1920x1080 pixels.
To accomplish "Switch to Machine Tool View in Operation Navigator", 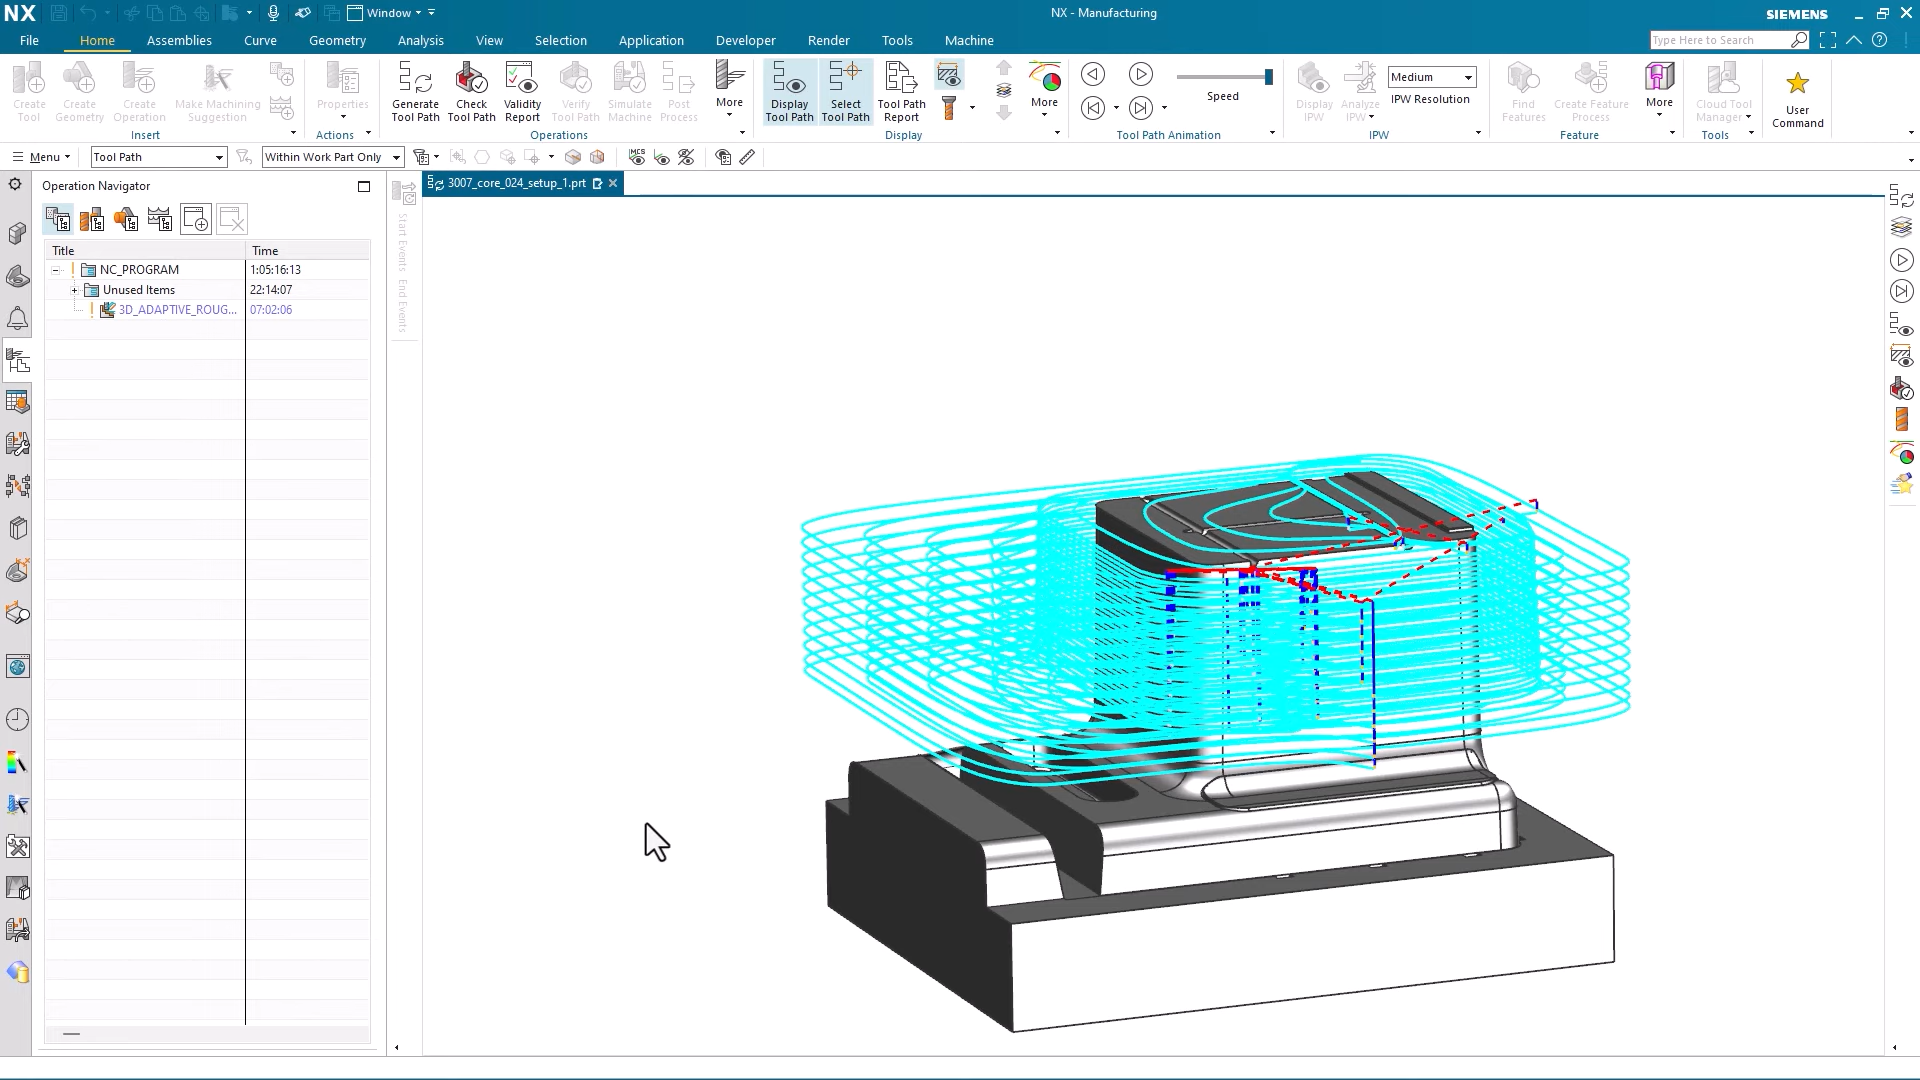I will tap(92, 219).
